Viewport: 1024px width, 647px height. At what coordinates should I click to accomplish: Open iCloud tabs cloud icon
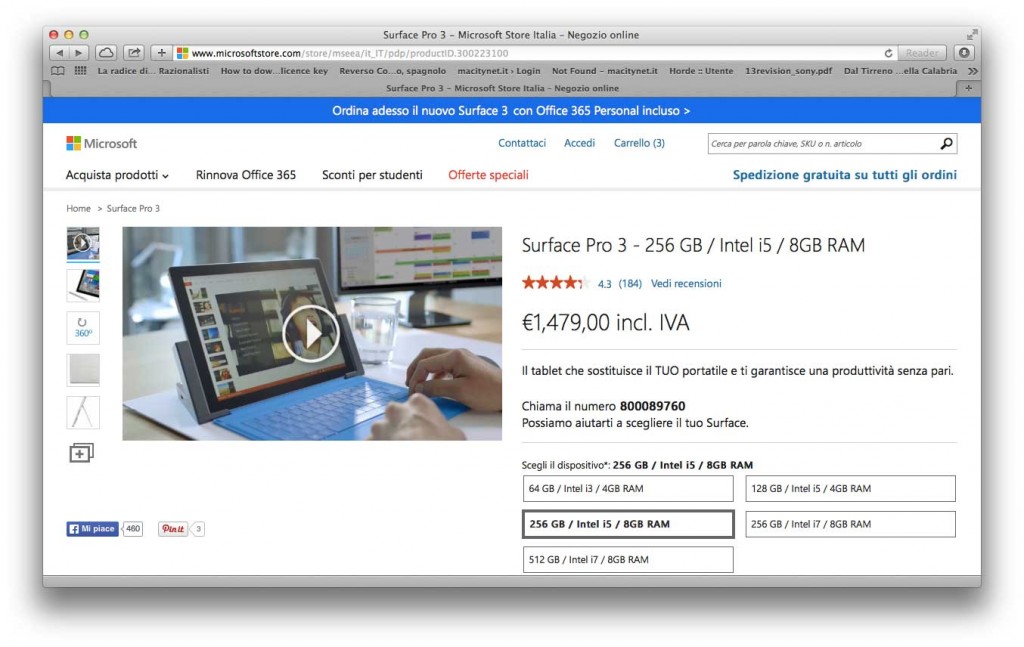(106, 53)
